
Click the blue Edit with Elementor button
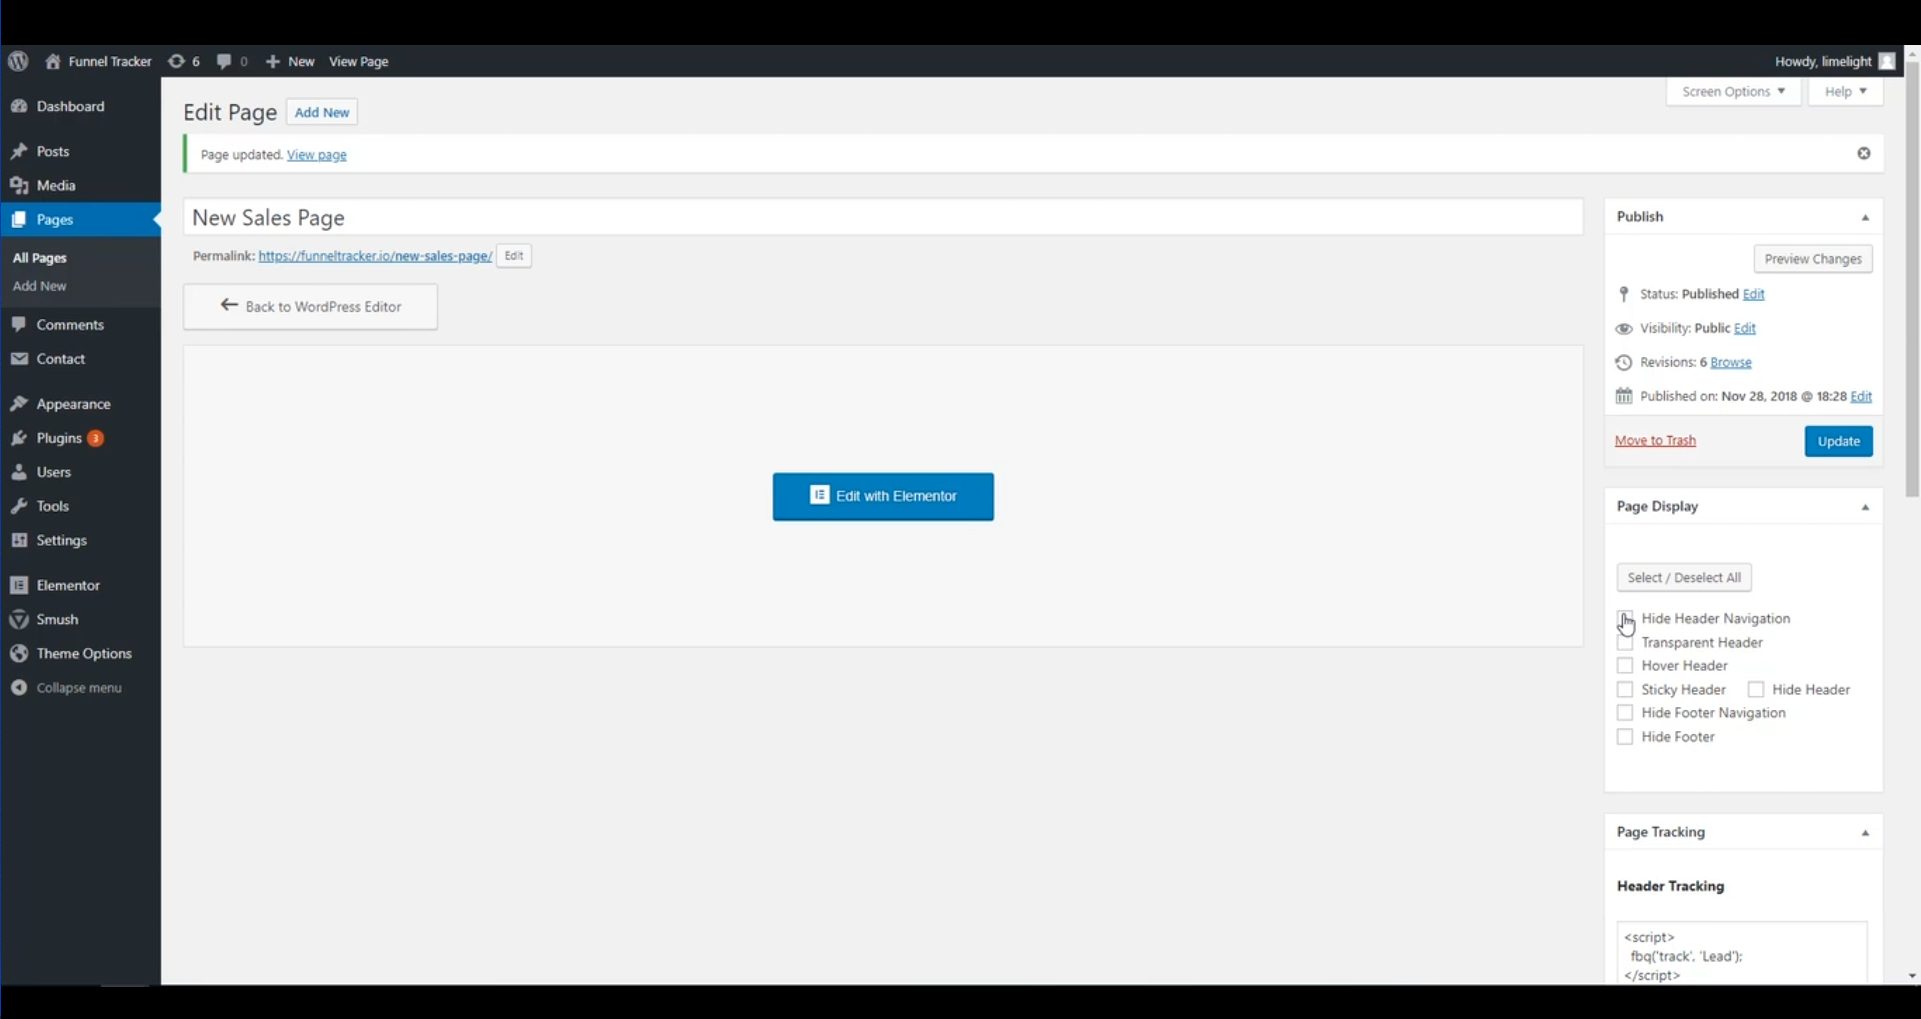(883, 496)
